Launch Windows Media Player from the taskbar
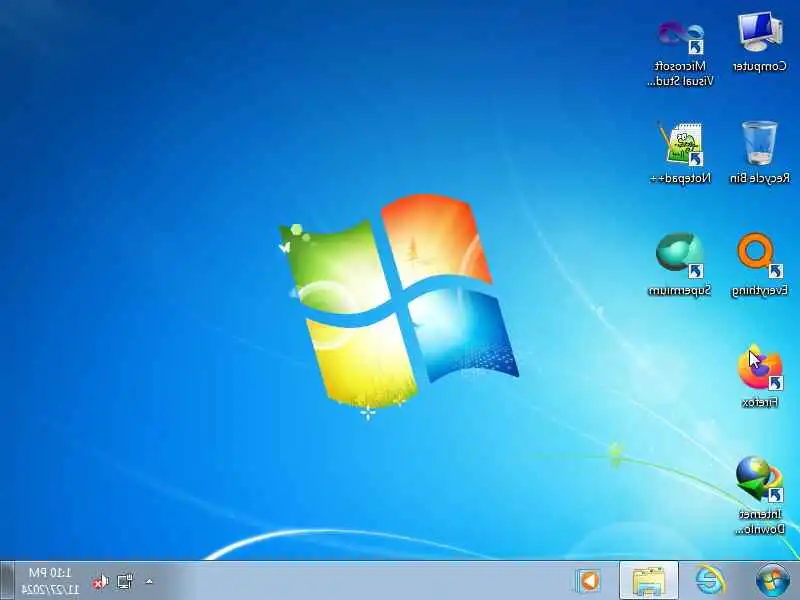Screen dimensions: 800x600 (589, 581)
